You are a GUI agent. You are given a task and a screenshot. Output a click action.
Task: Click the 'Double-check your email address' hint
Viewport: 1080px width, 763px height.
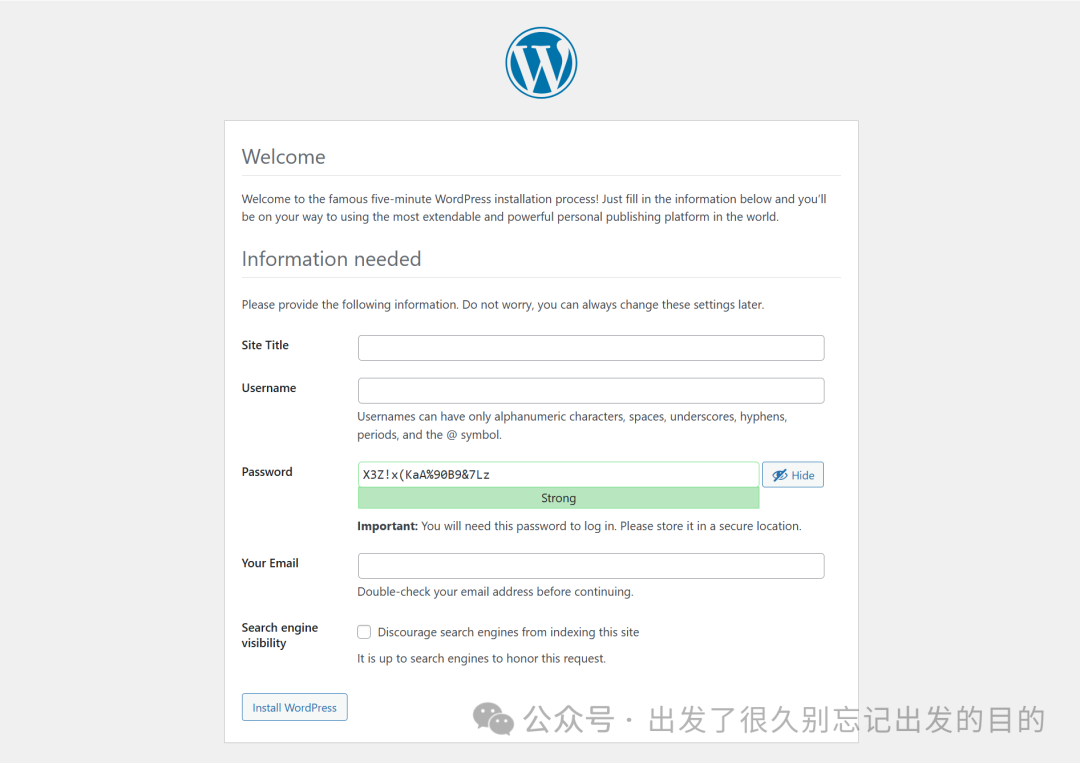pos(495,592)
